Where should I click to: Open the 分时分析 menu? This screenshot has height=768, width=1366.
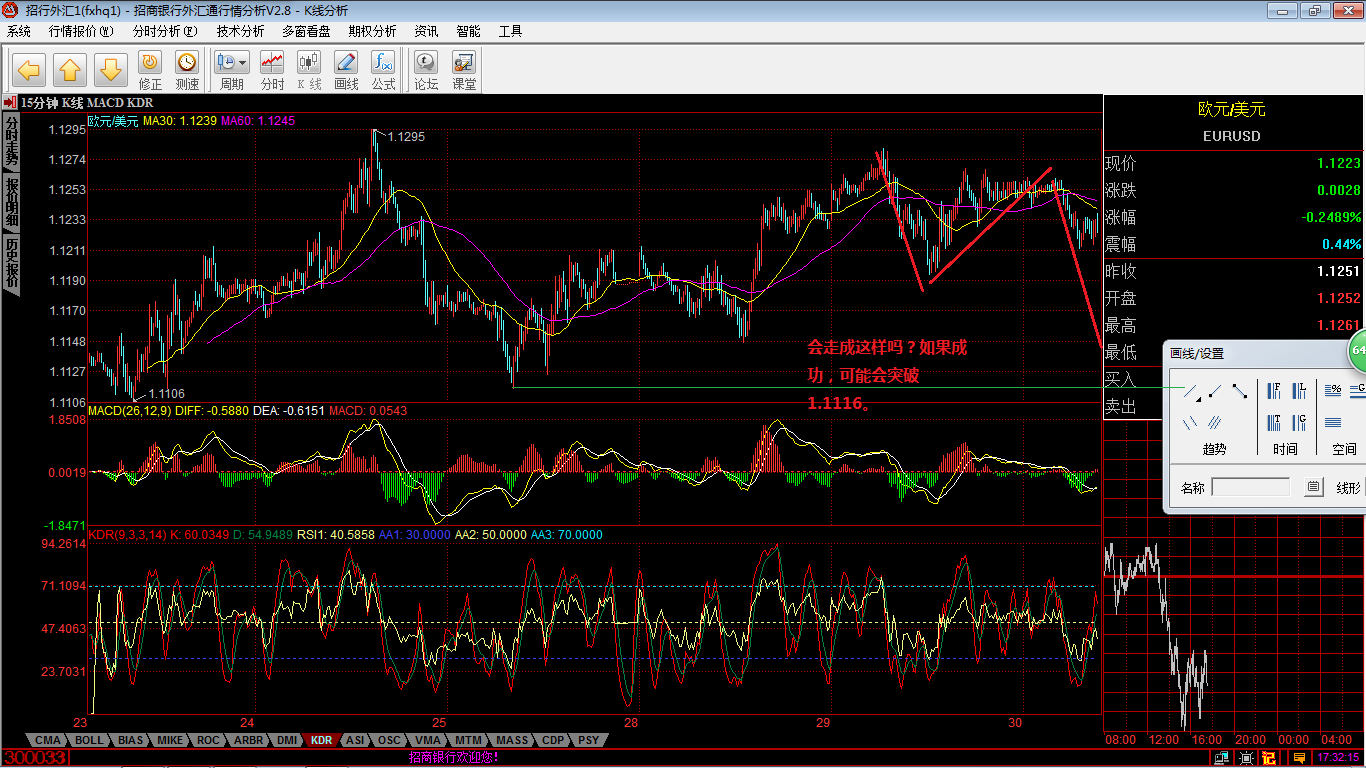tap(166, 31)
